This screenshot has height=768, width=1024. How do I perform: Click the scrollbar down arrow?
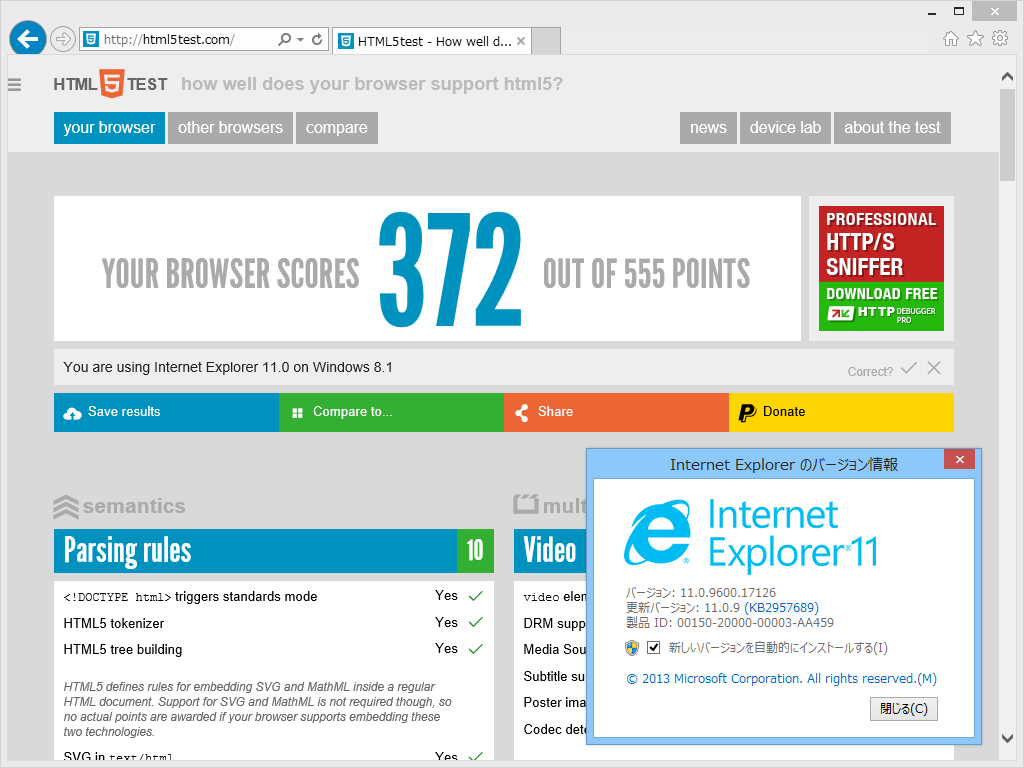coord(1007,739)
